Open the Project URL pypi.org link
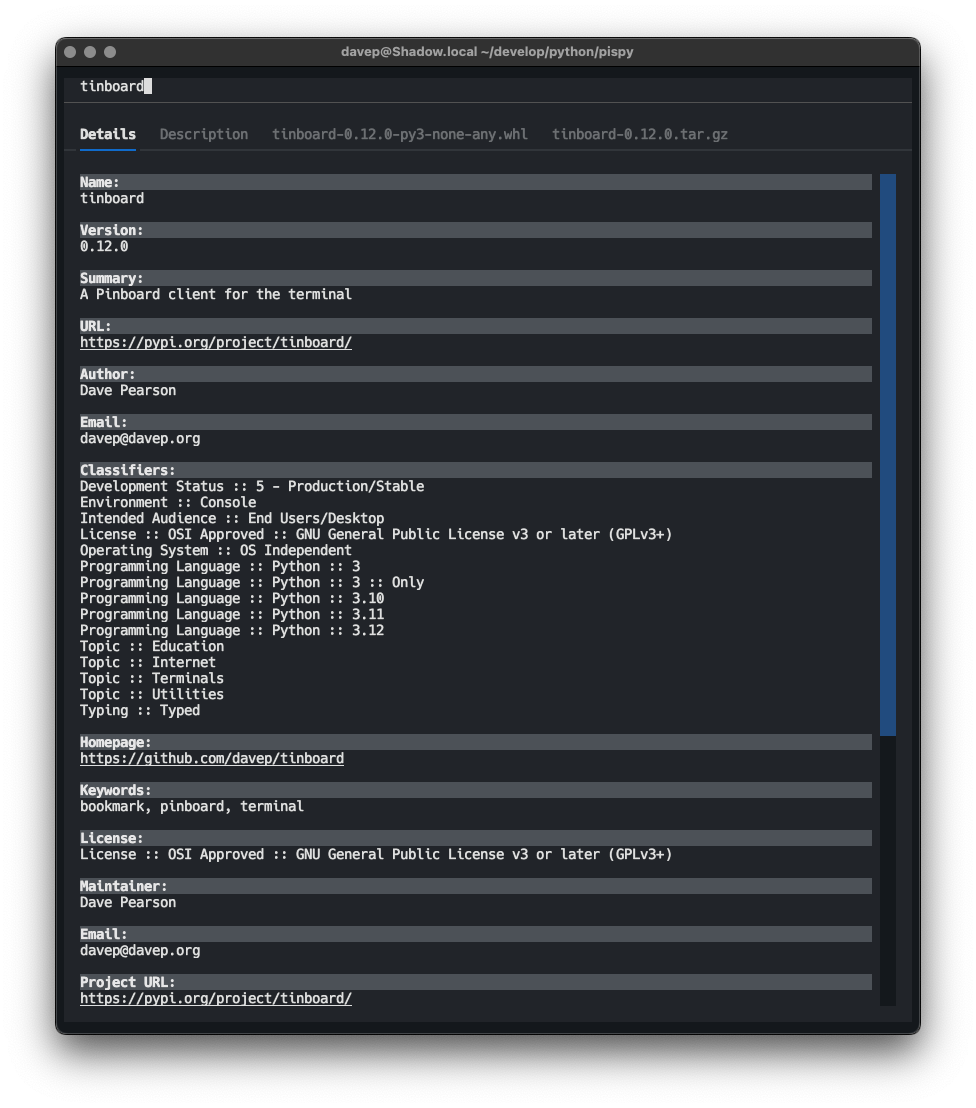 tap(216, 998)
